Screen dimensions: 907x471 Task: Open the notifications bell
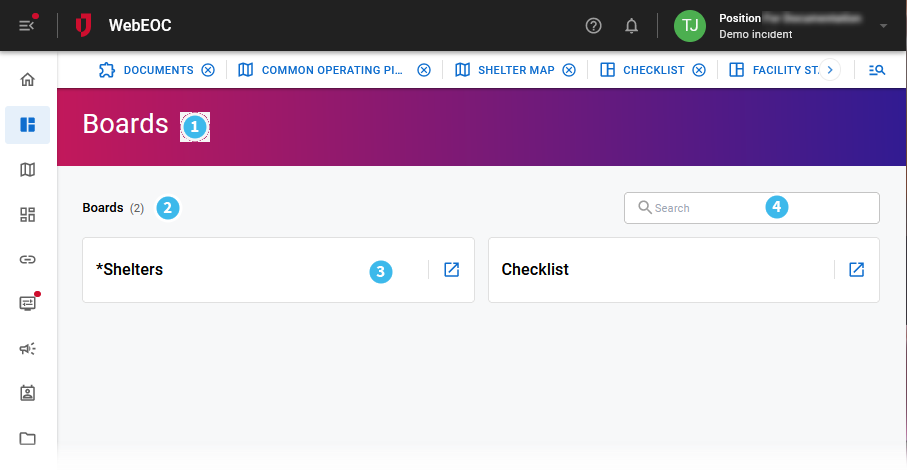point(631,26)
